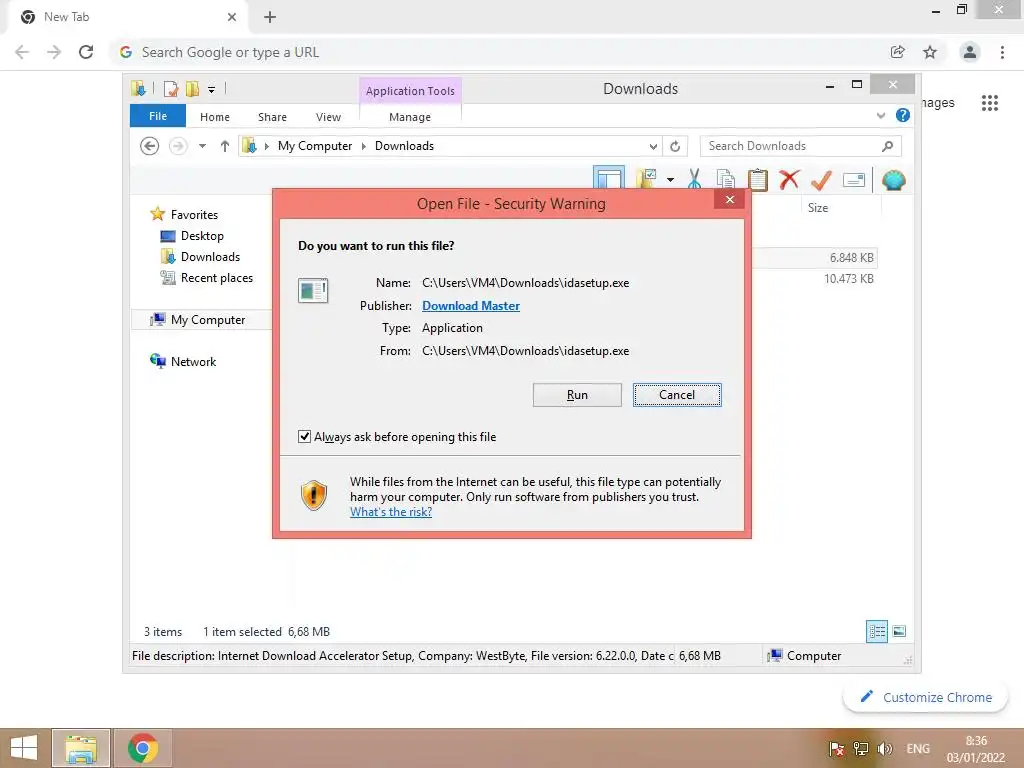The height and width of the screenshot is (768, 1024).
Task: Open address bar history dropdown
Action: [x=653, y=146]
